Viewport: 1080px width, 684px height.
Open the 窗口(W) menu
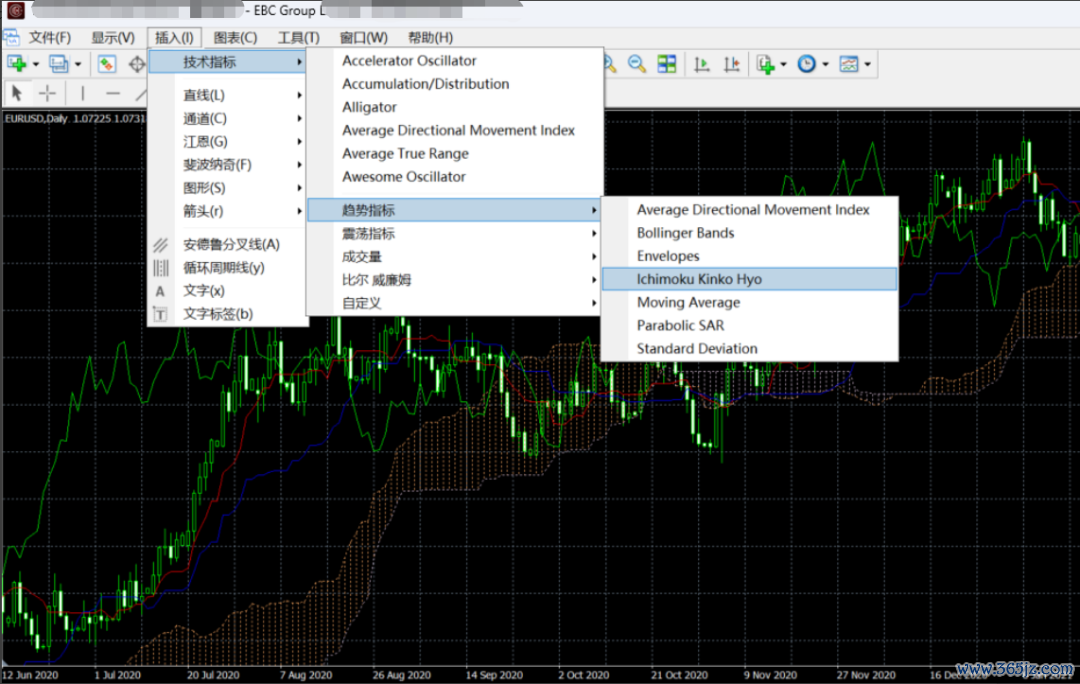click(x=364, y=37)
